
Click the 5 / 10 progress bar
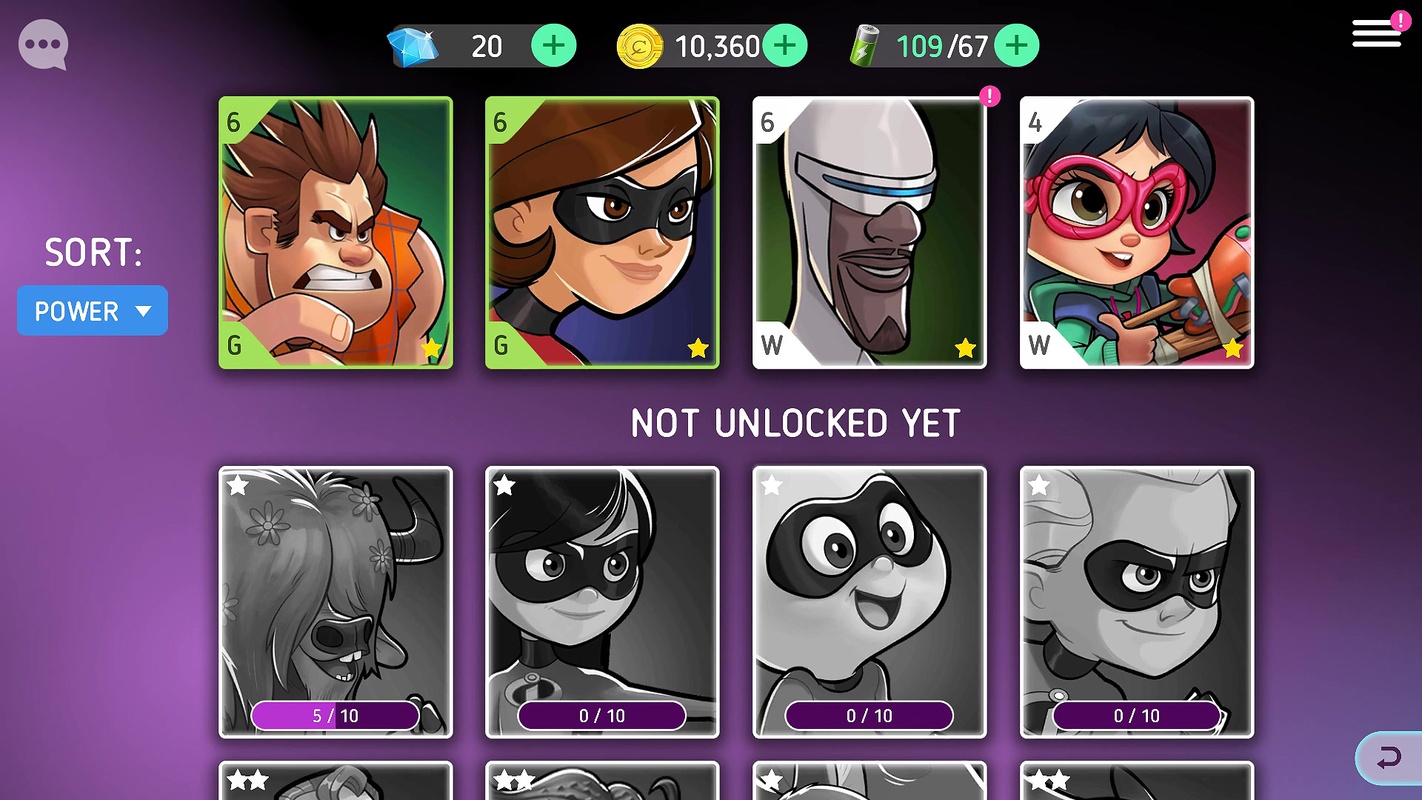pos(335,715)
